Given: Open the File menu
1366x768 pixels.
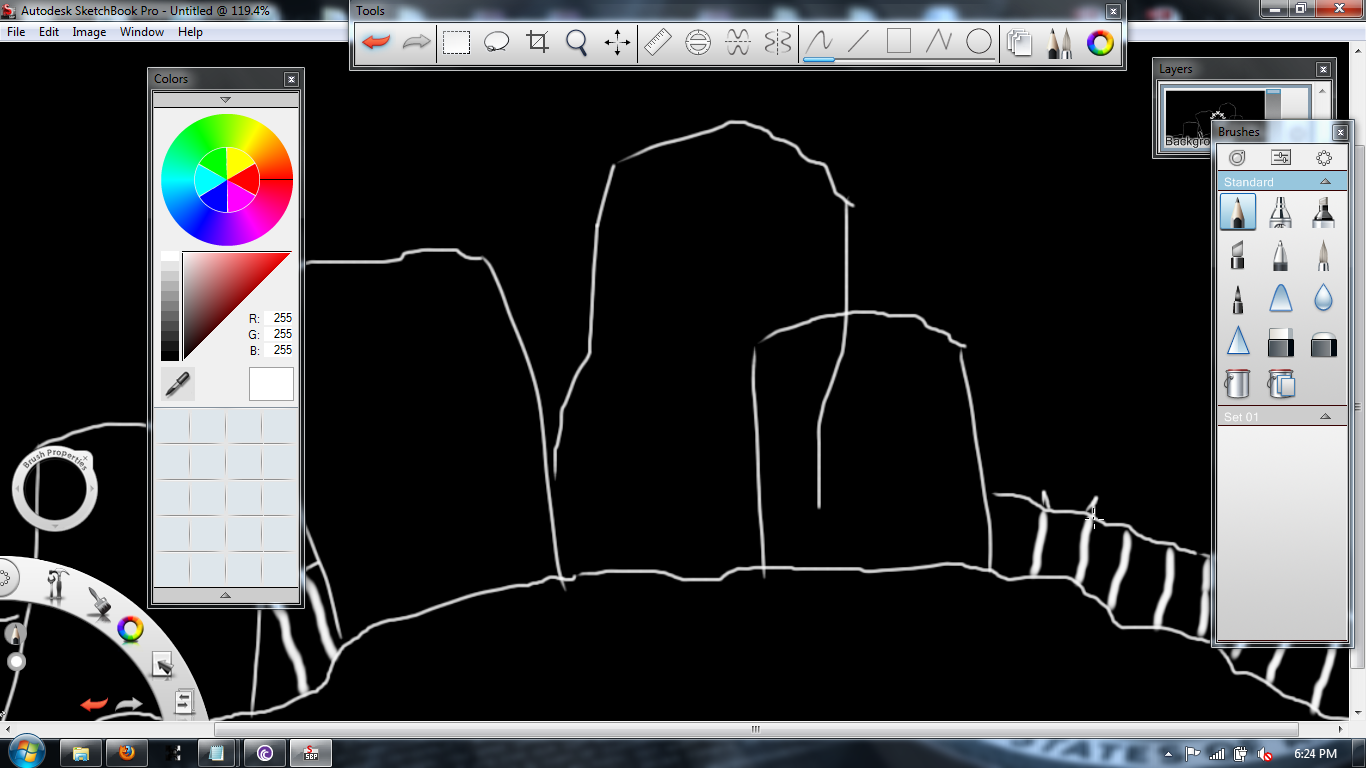Looking at the screenshot, I should point(16,32).
